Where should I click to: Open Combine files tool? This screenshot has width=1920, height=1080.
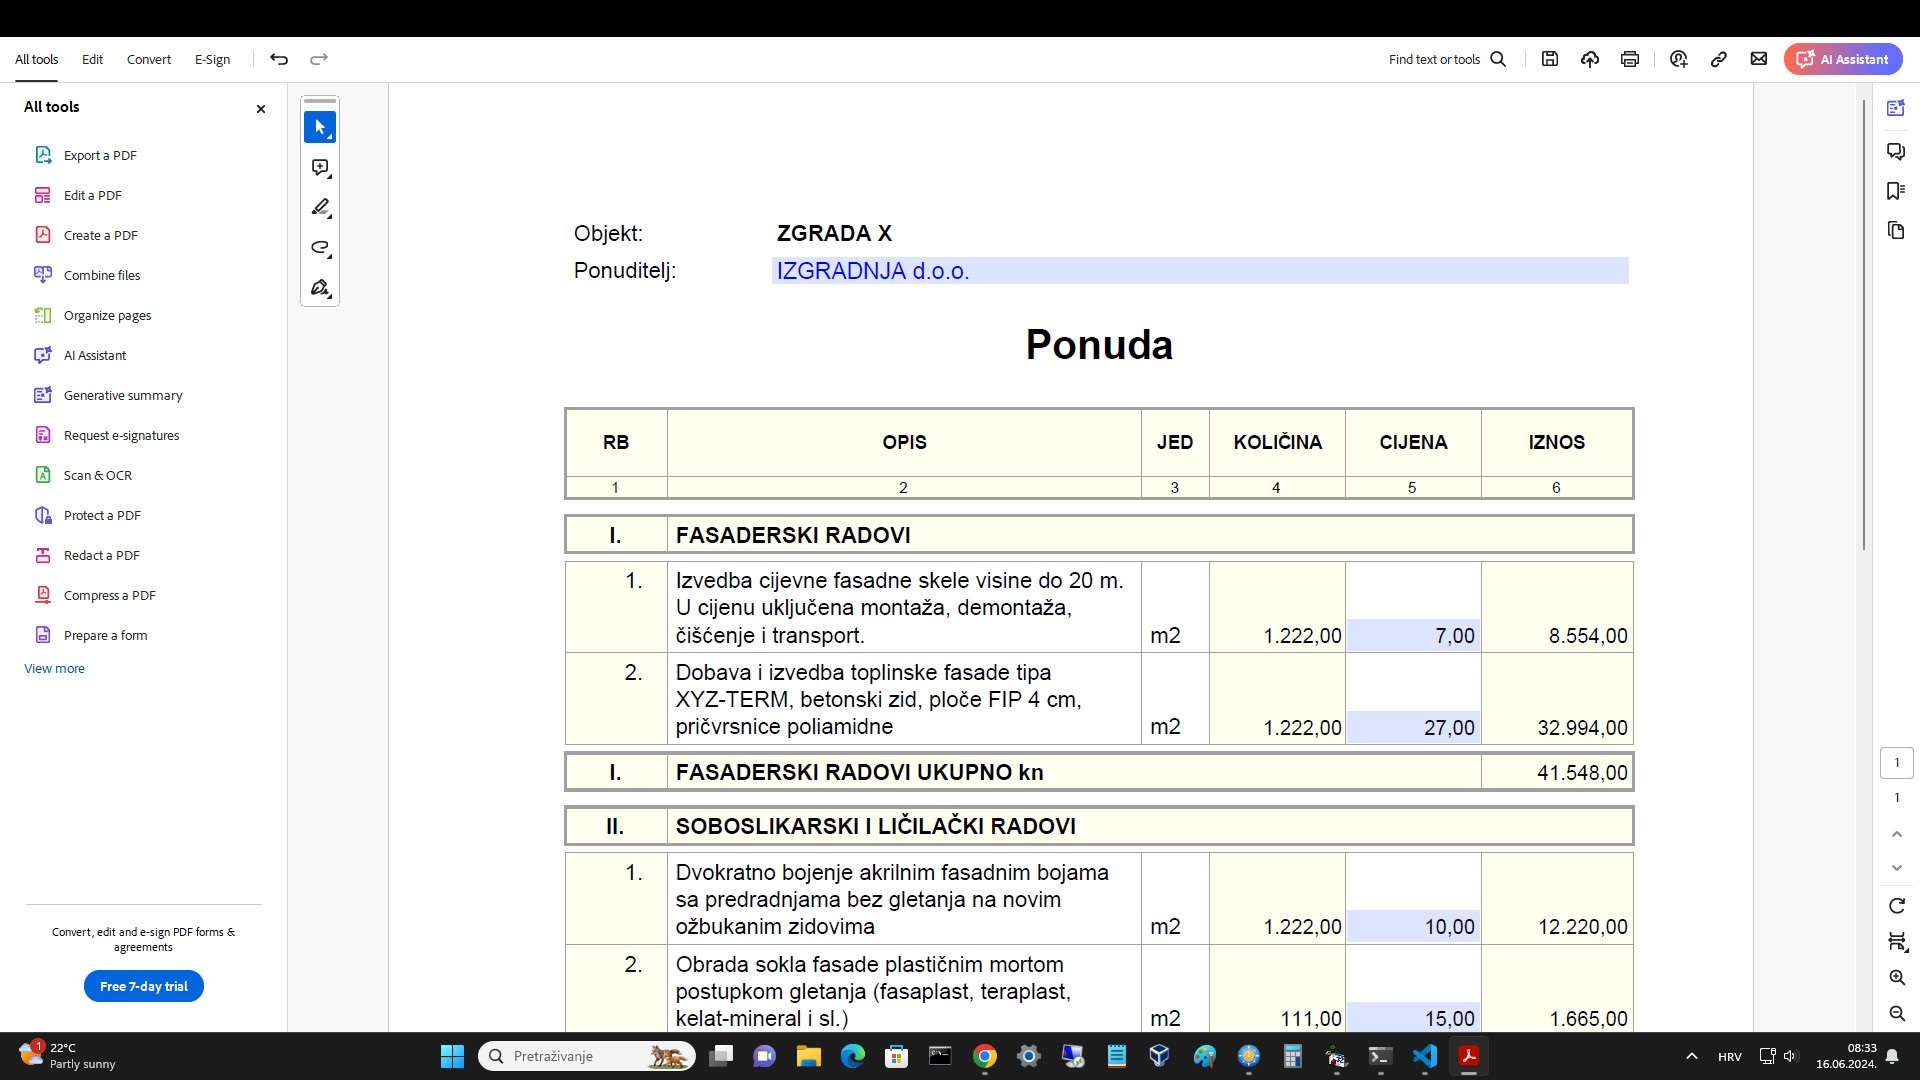(102, 275)
